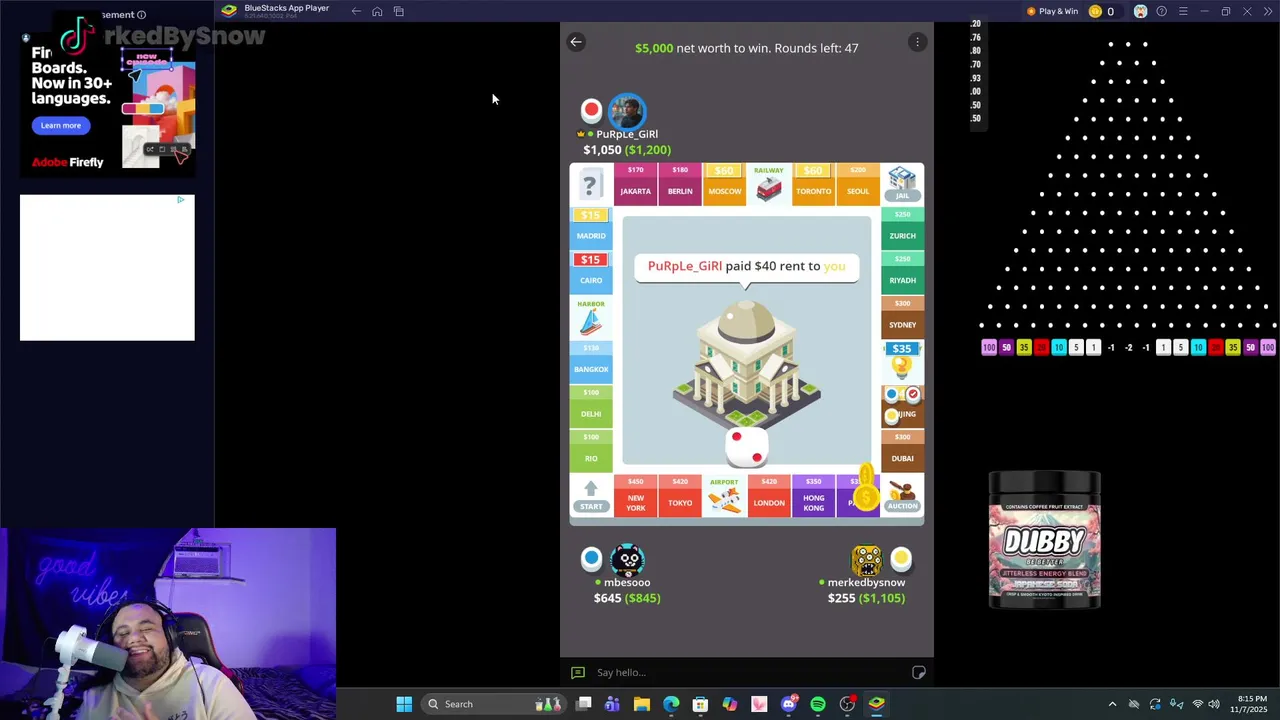Open the emoji sticker icon in chat bar
The width and height of the screenshot is (1280, 720).
(x=918, y=672)
